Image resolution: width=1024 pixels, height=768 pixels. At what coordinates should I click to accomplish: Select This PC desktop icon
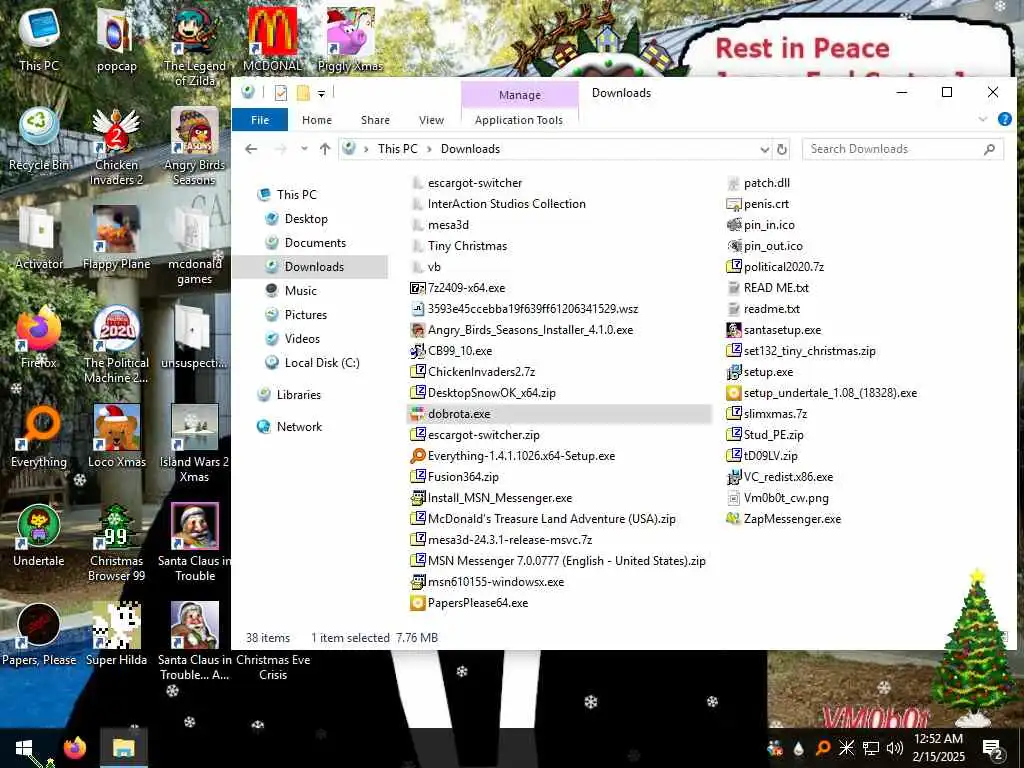click(39, 40)
